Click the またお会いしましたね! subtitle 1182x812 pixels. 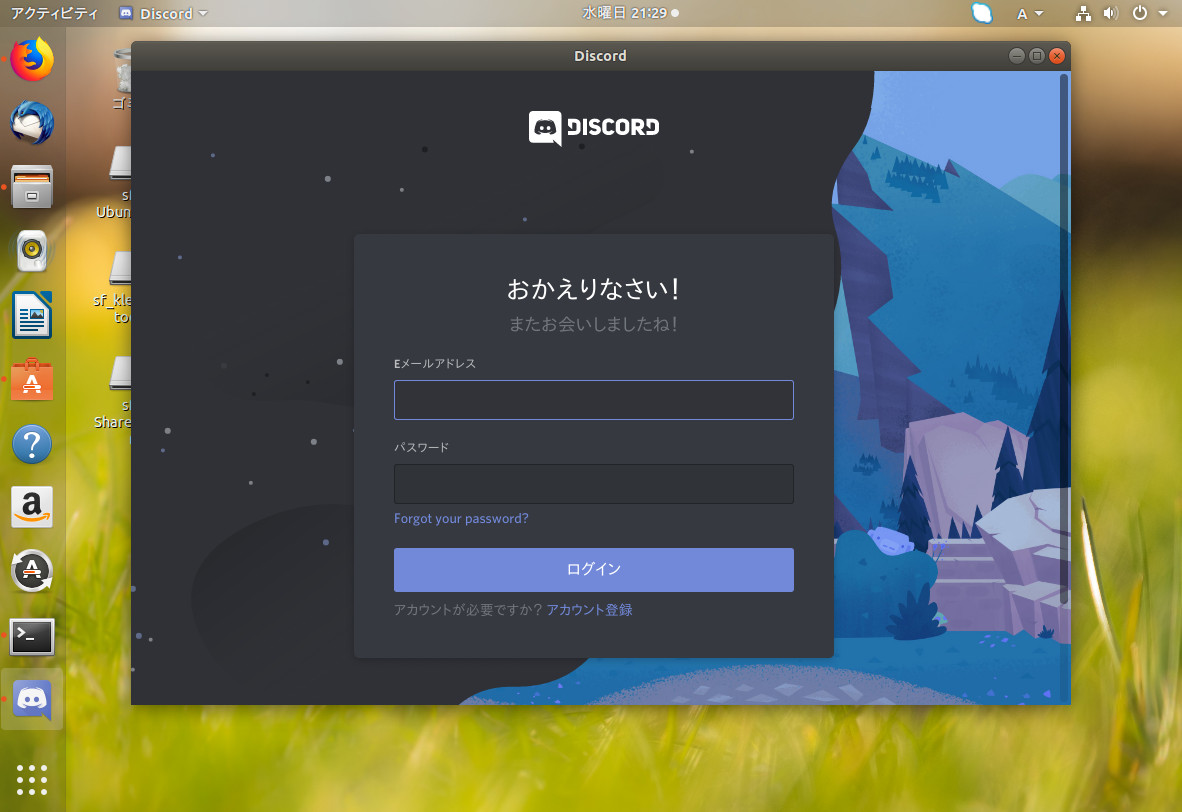click(x=594, y=324)
